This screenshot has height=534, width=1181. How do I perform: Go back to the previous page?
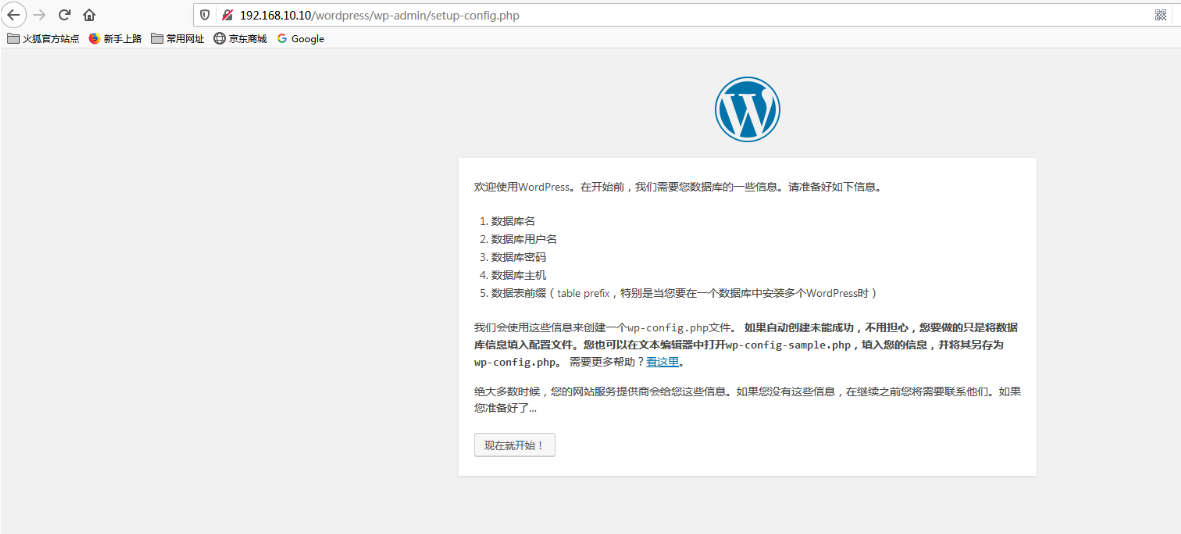(x=14, y=14)
